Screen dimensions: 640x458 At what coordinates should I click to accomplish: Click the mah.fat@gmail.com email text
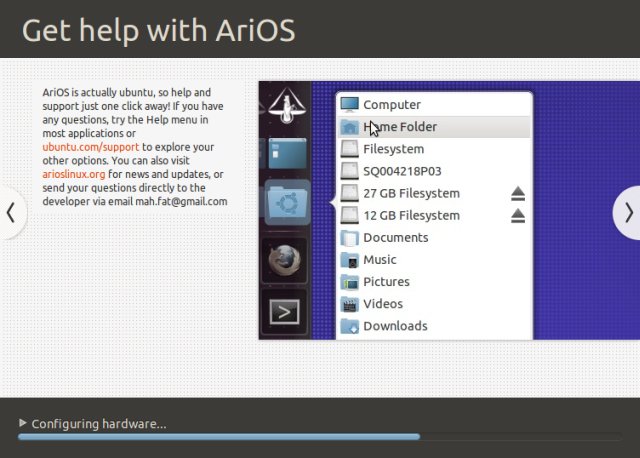click(181, 202)
